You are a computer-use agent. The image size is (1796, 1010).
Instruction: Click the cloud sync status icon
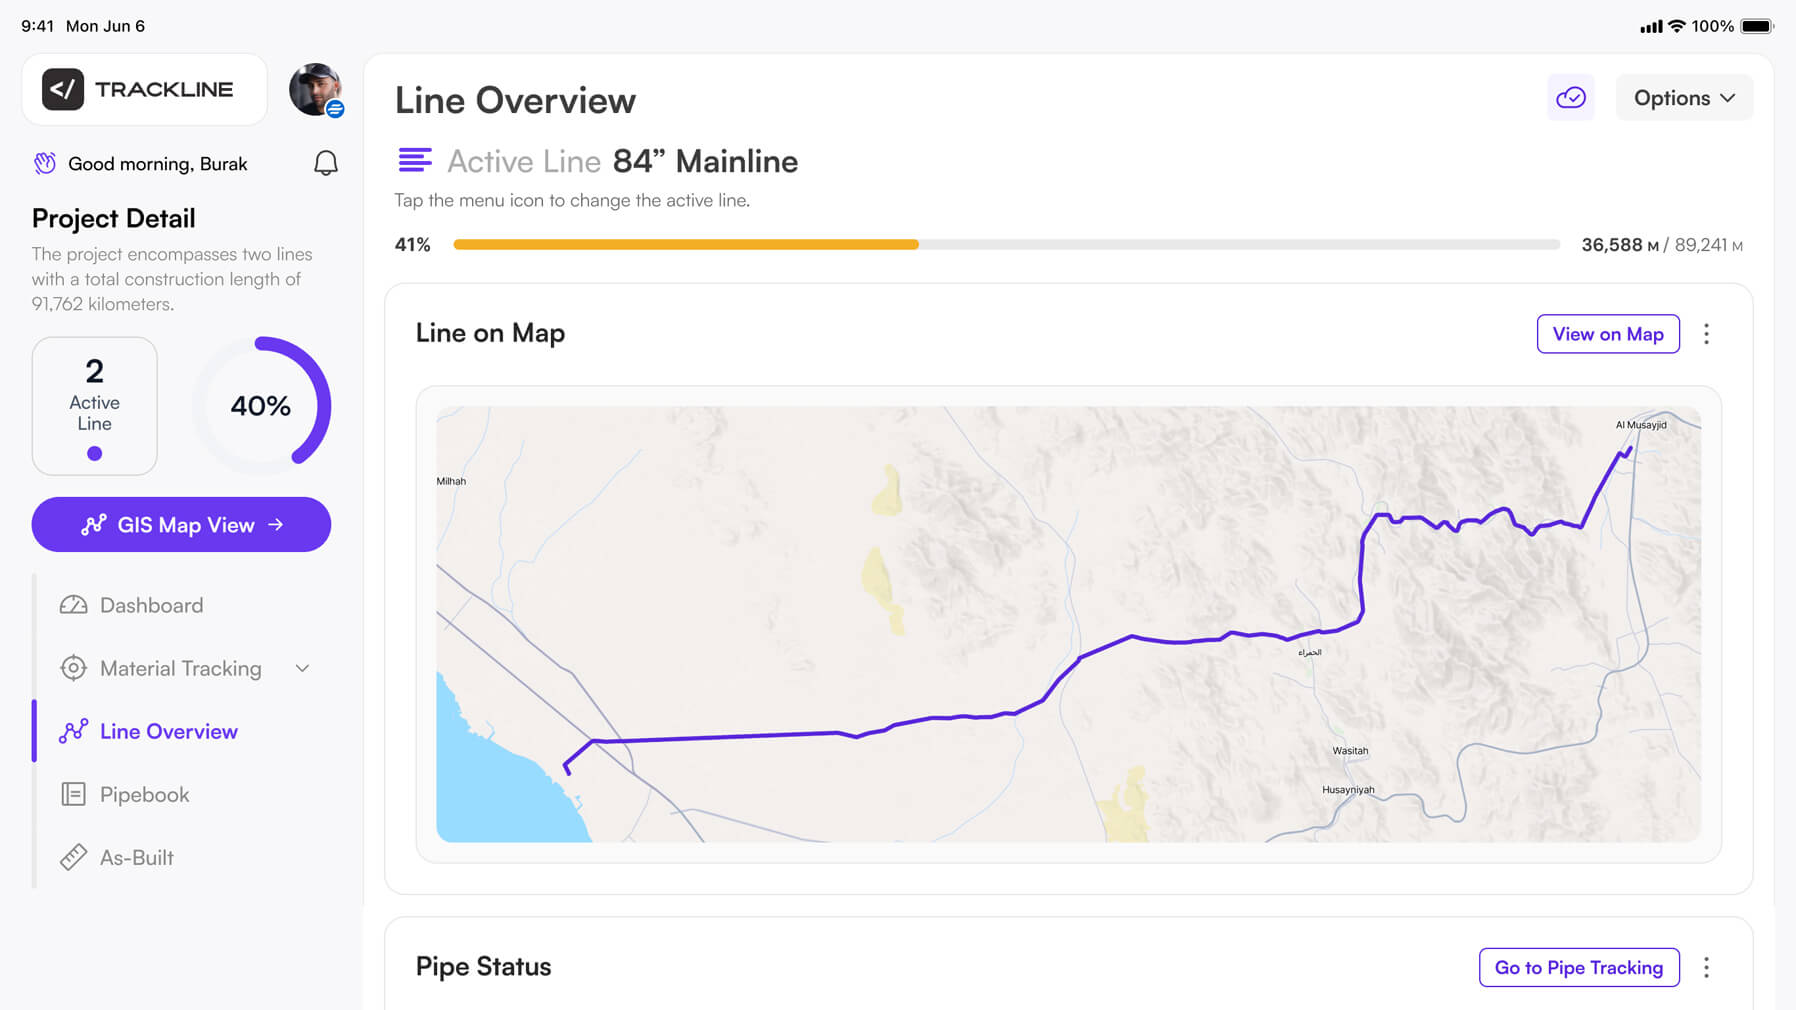coord(1570,98)
